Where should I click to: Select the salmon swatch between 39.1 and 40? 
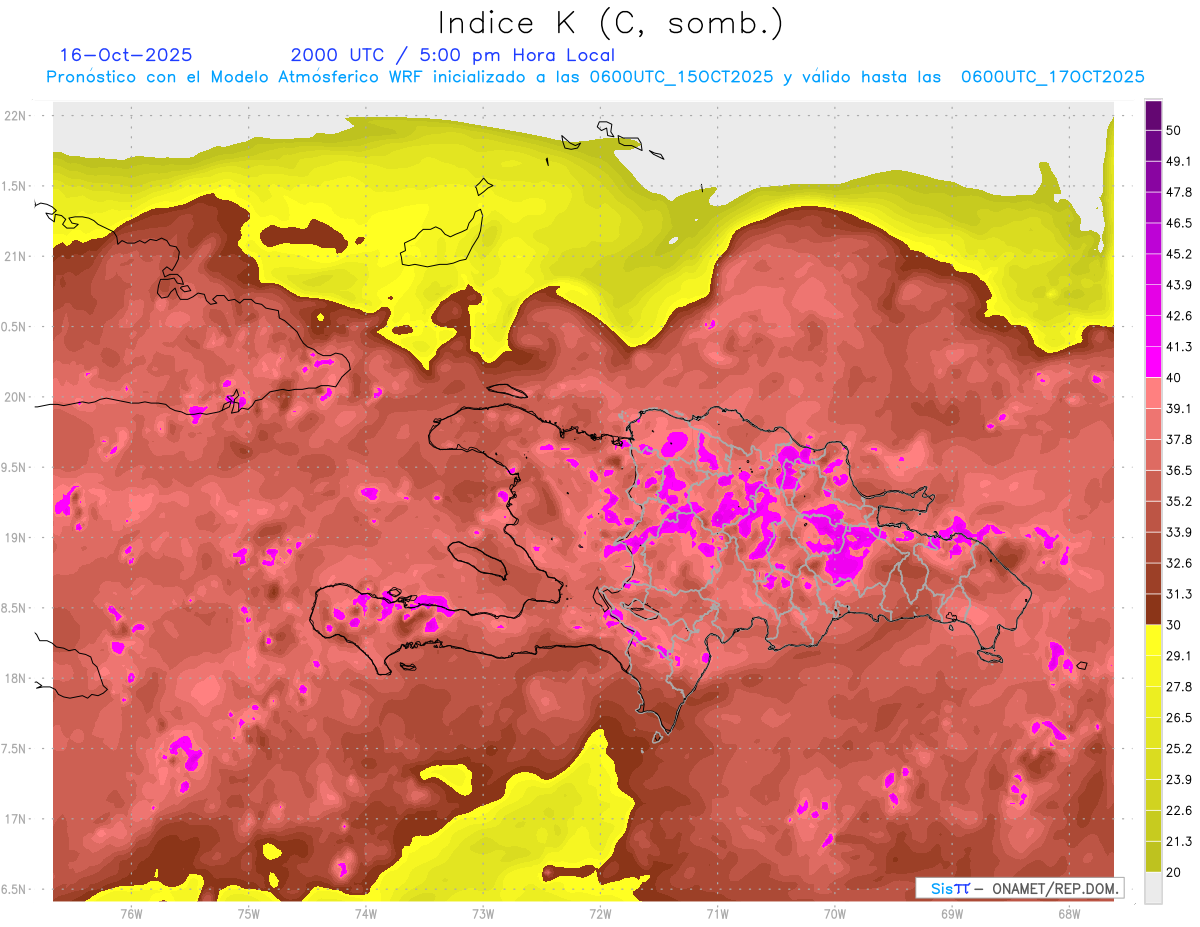point(1153,393)
